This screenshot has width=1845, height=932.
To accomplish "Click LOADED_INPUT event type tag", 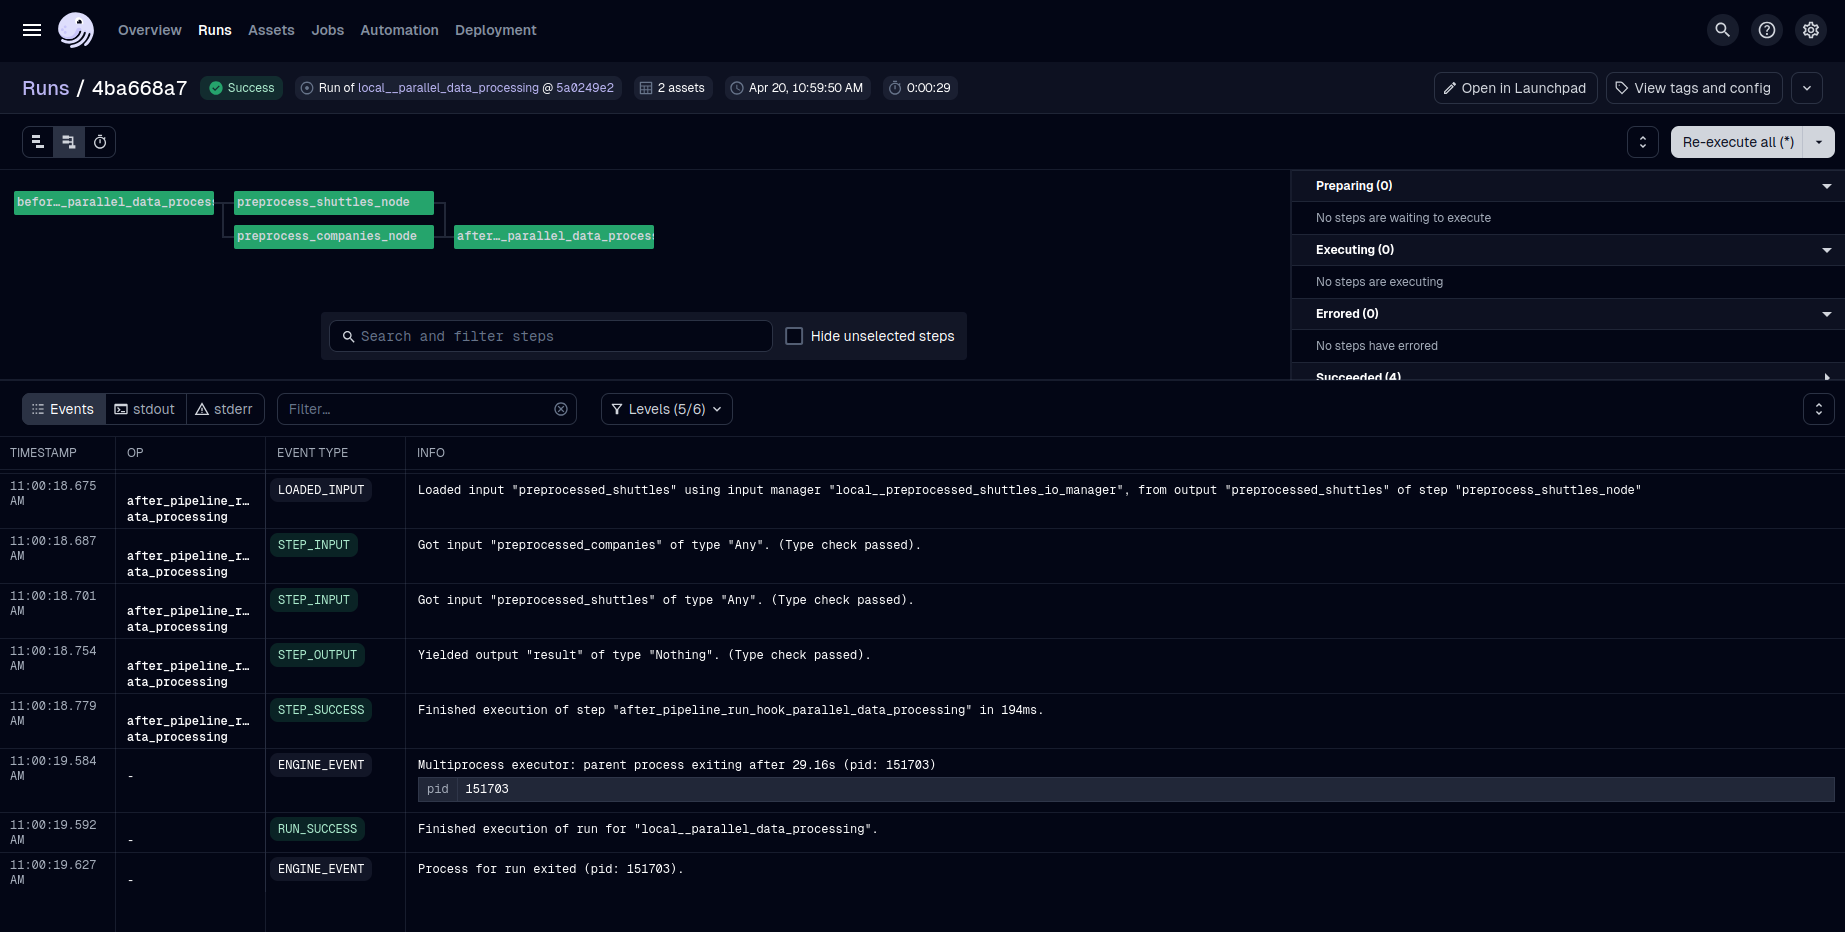I will point(321,490).
